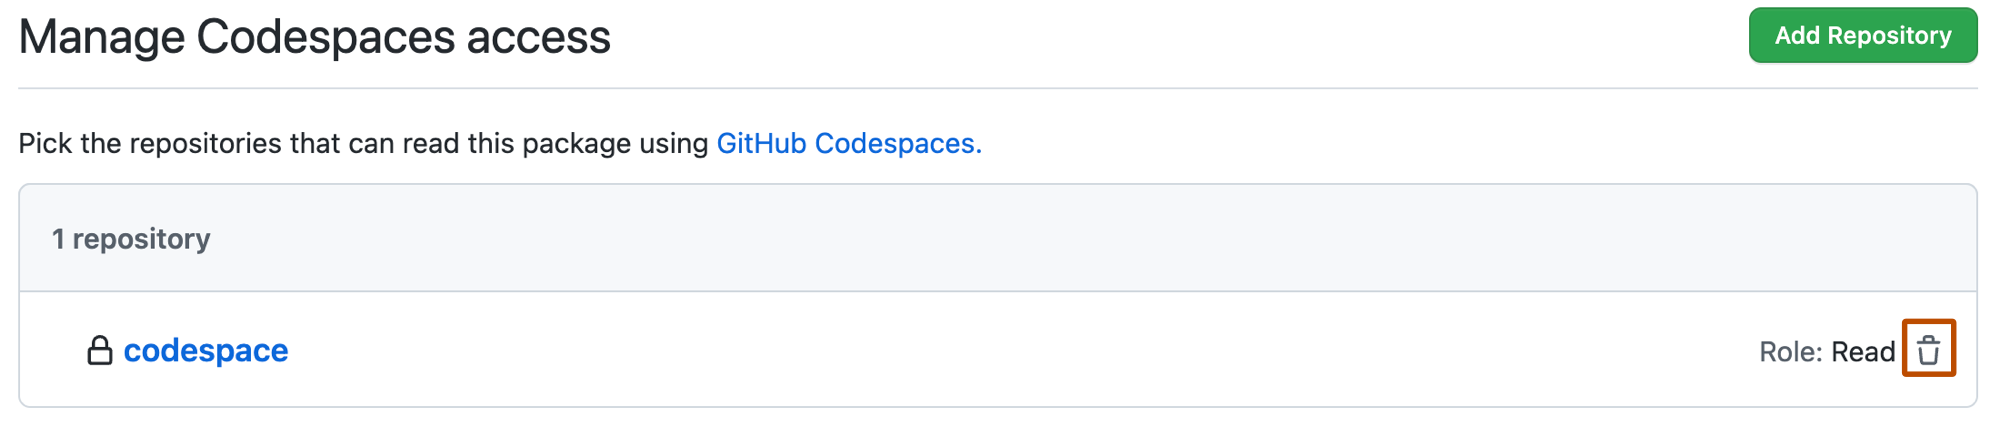Click the word "Read" in the role

click(x=1863, y=352)
